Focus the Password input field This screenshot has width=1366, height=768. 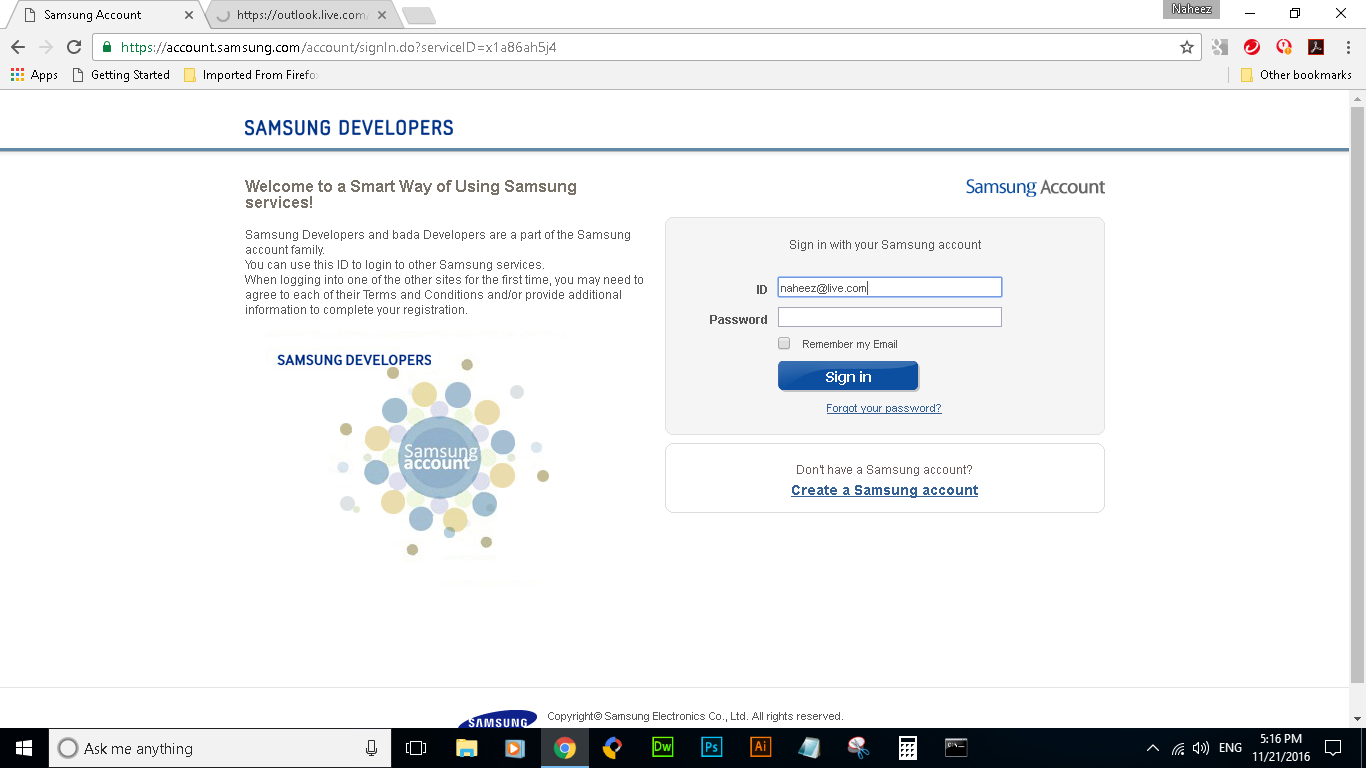tap(890, 317)
